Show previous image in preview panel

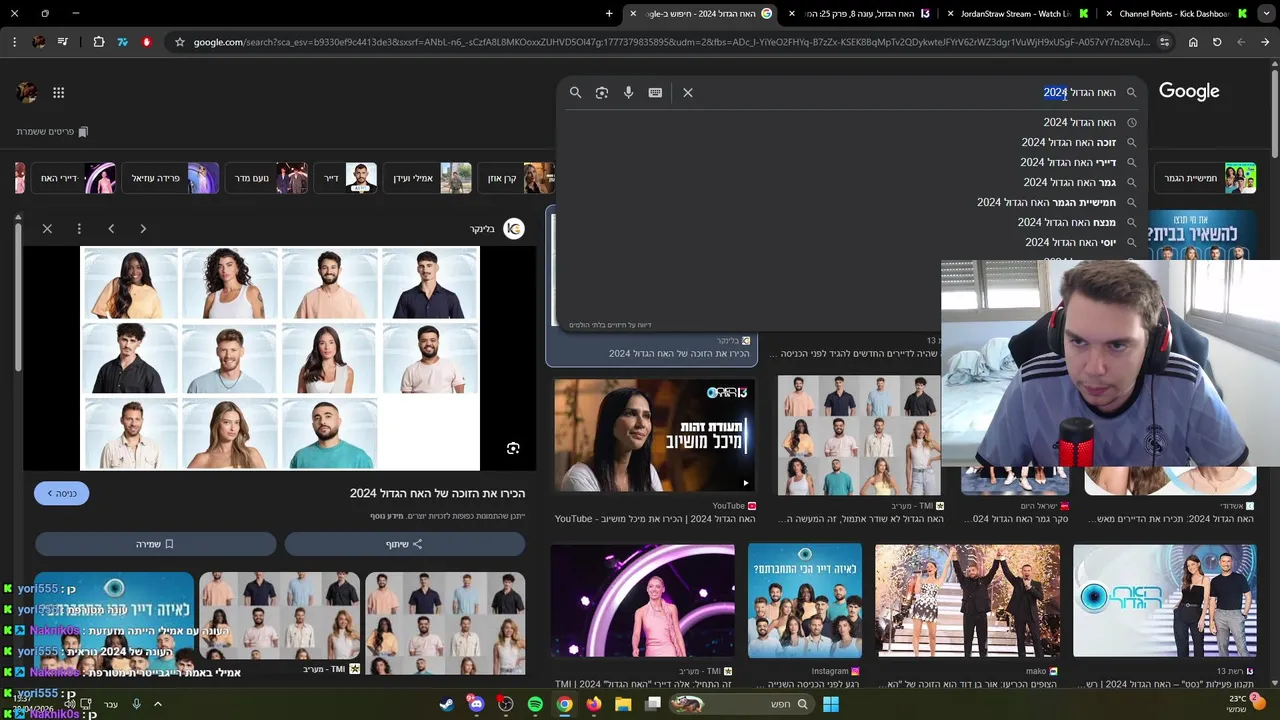[111, 228]
